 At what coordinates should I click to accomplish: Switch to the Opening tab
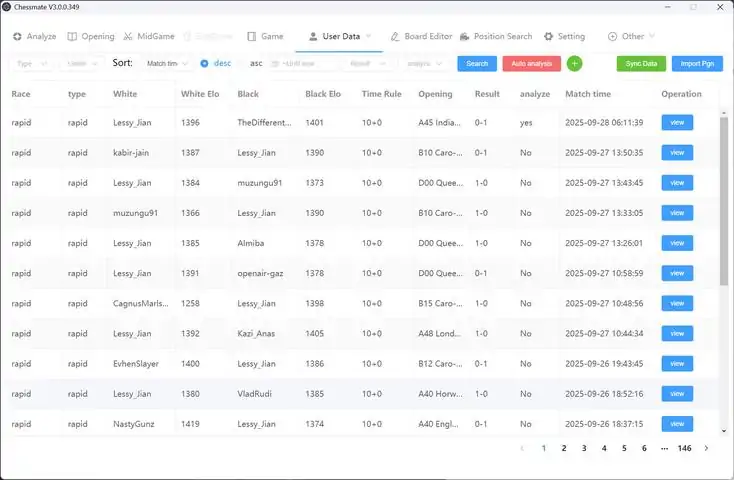click(x=91, y=37)
